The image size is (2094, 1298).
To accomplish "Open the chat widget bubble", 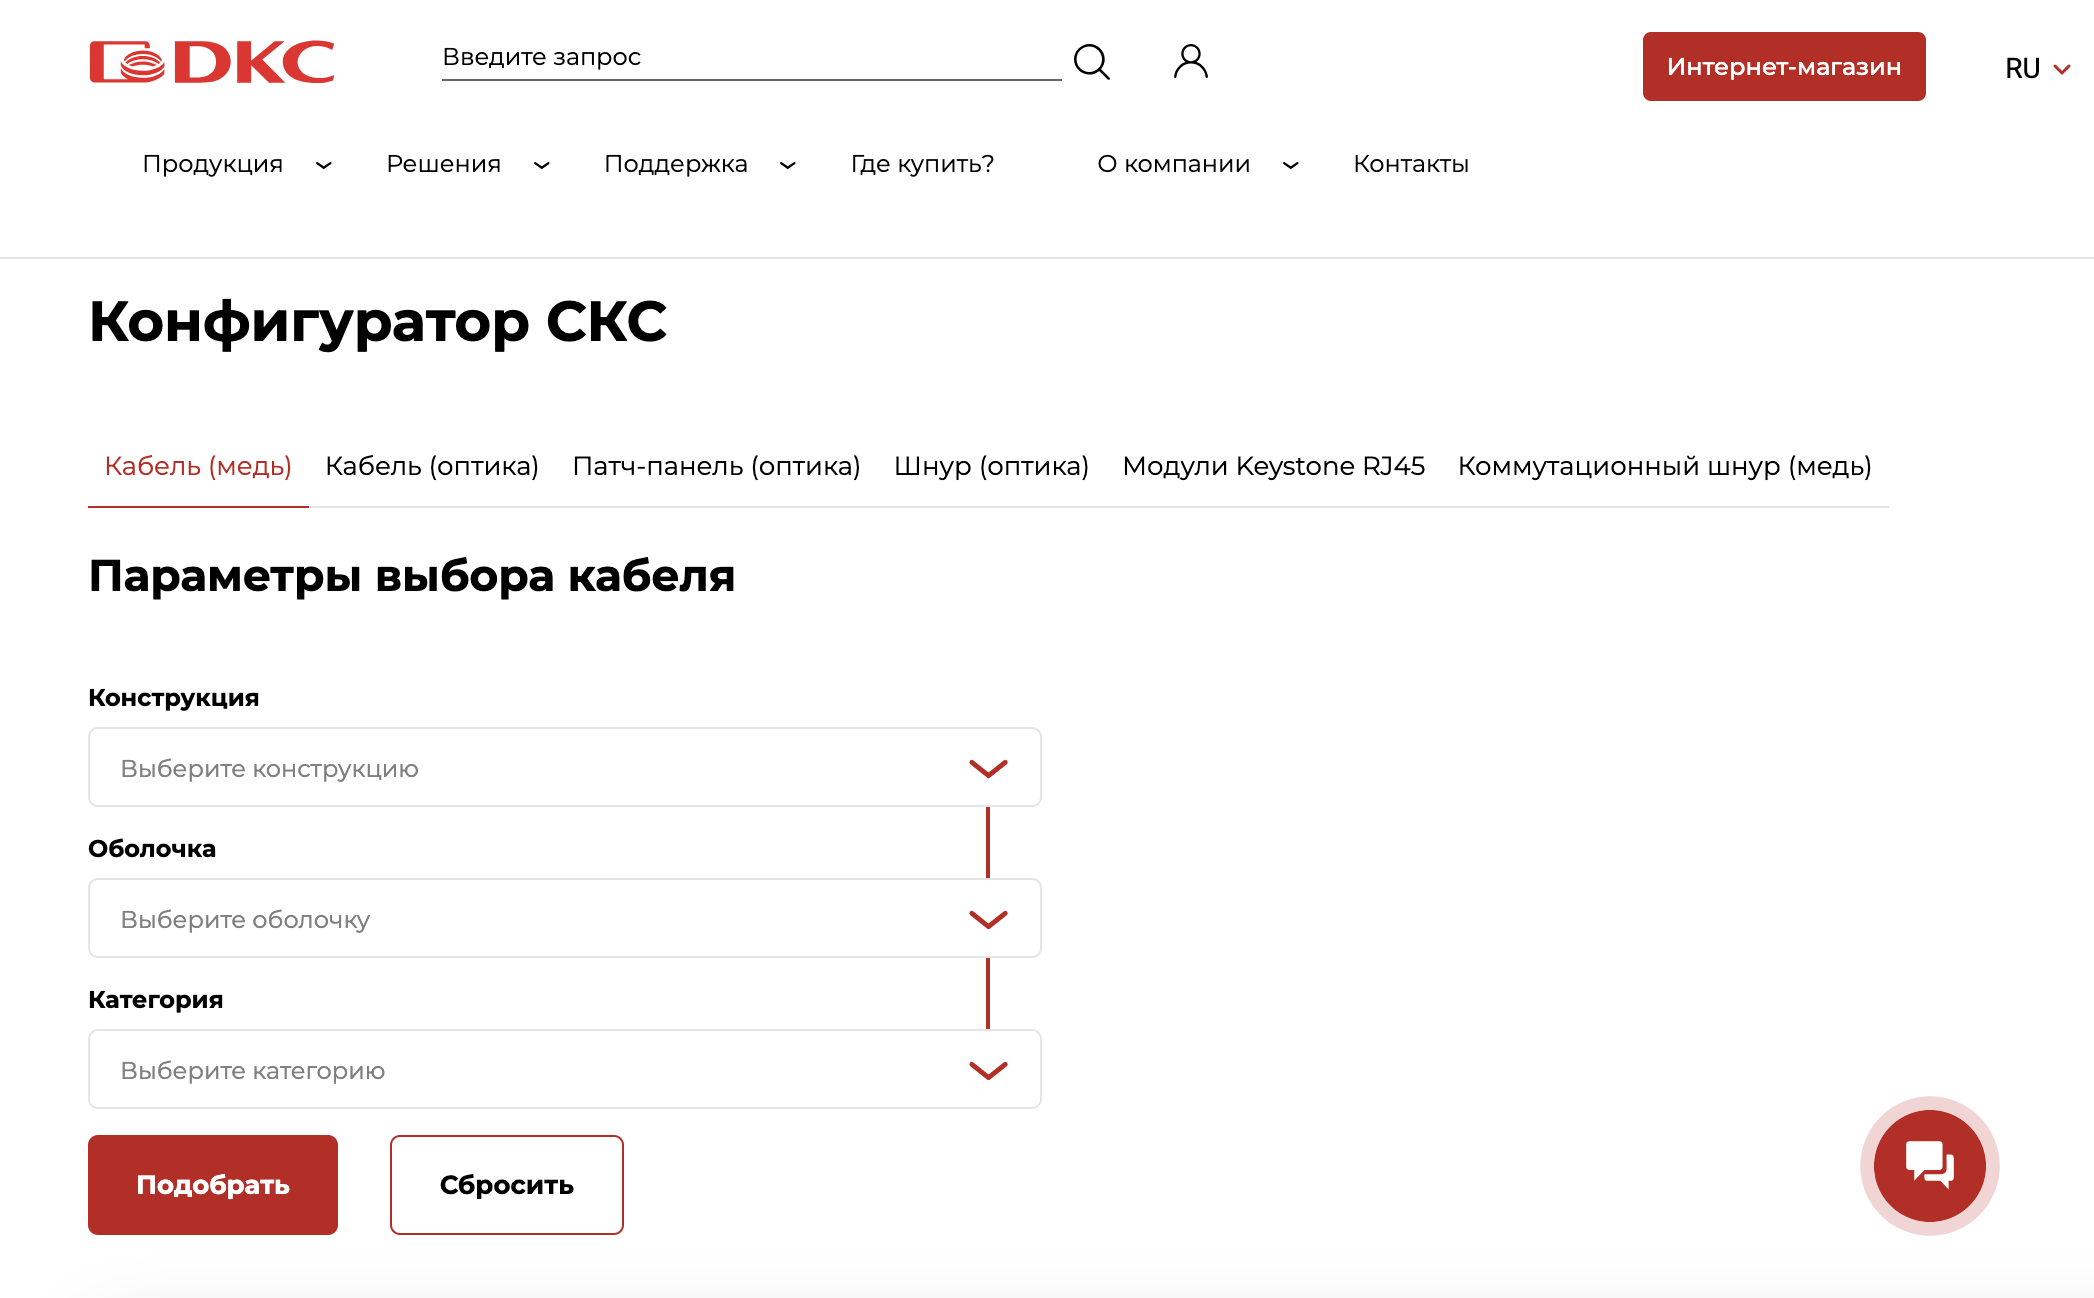I will pos(1929,1165).
